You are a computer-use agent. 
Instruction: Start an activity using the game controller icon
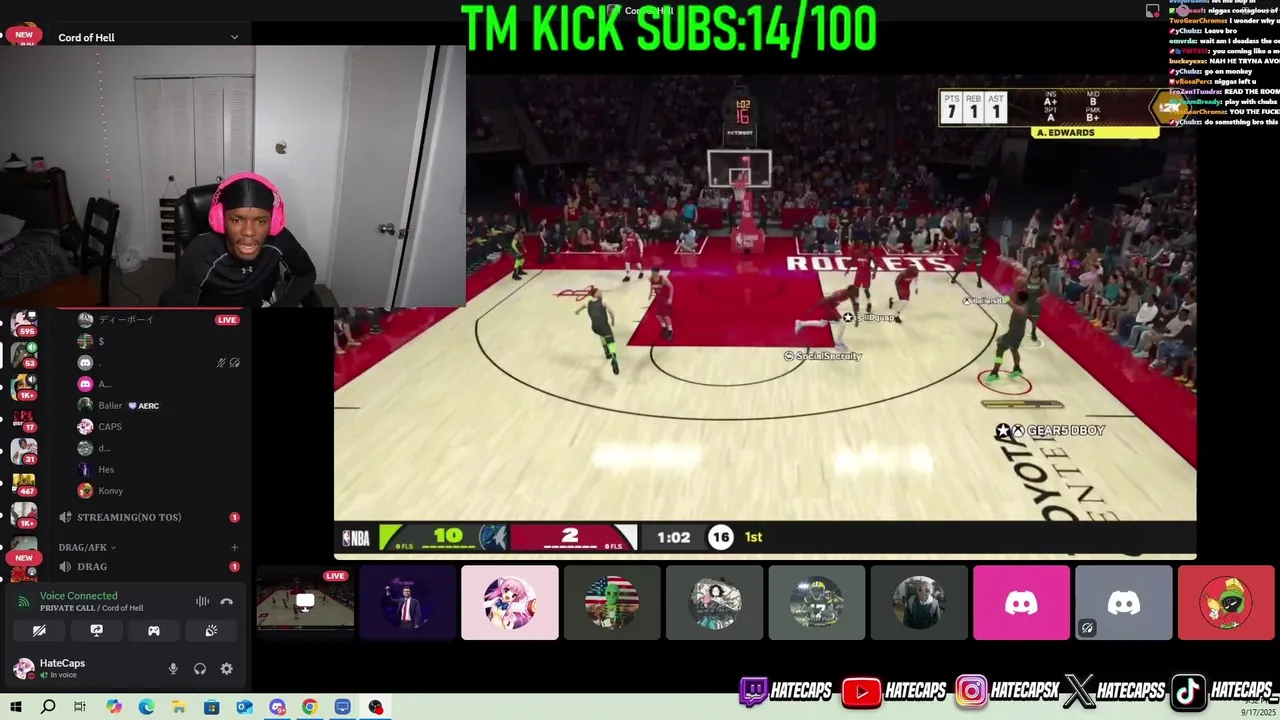point(154,631)
